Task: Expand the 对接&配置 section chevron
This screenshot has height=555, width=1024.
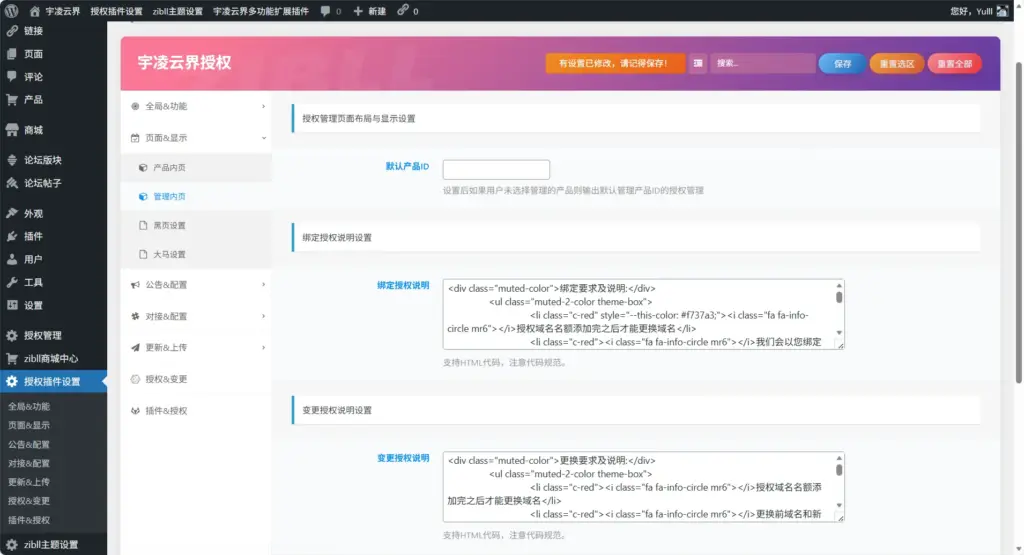Action: point(263,316)
